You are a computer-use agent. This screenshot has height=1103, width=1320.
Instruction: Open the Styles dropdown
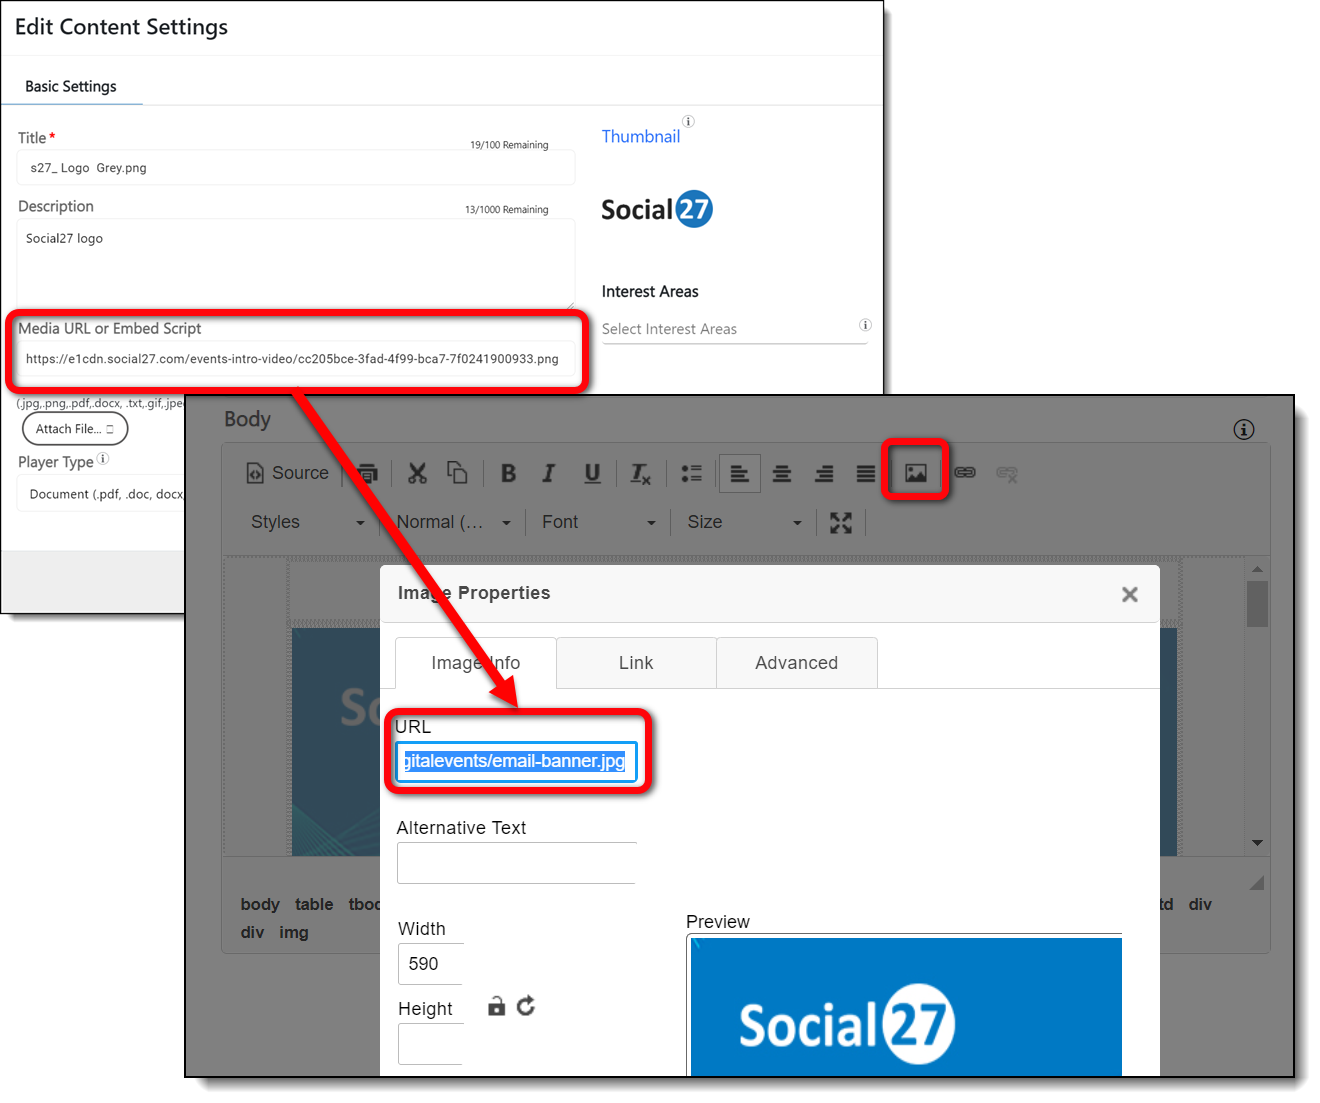[x=307, y=522]
